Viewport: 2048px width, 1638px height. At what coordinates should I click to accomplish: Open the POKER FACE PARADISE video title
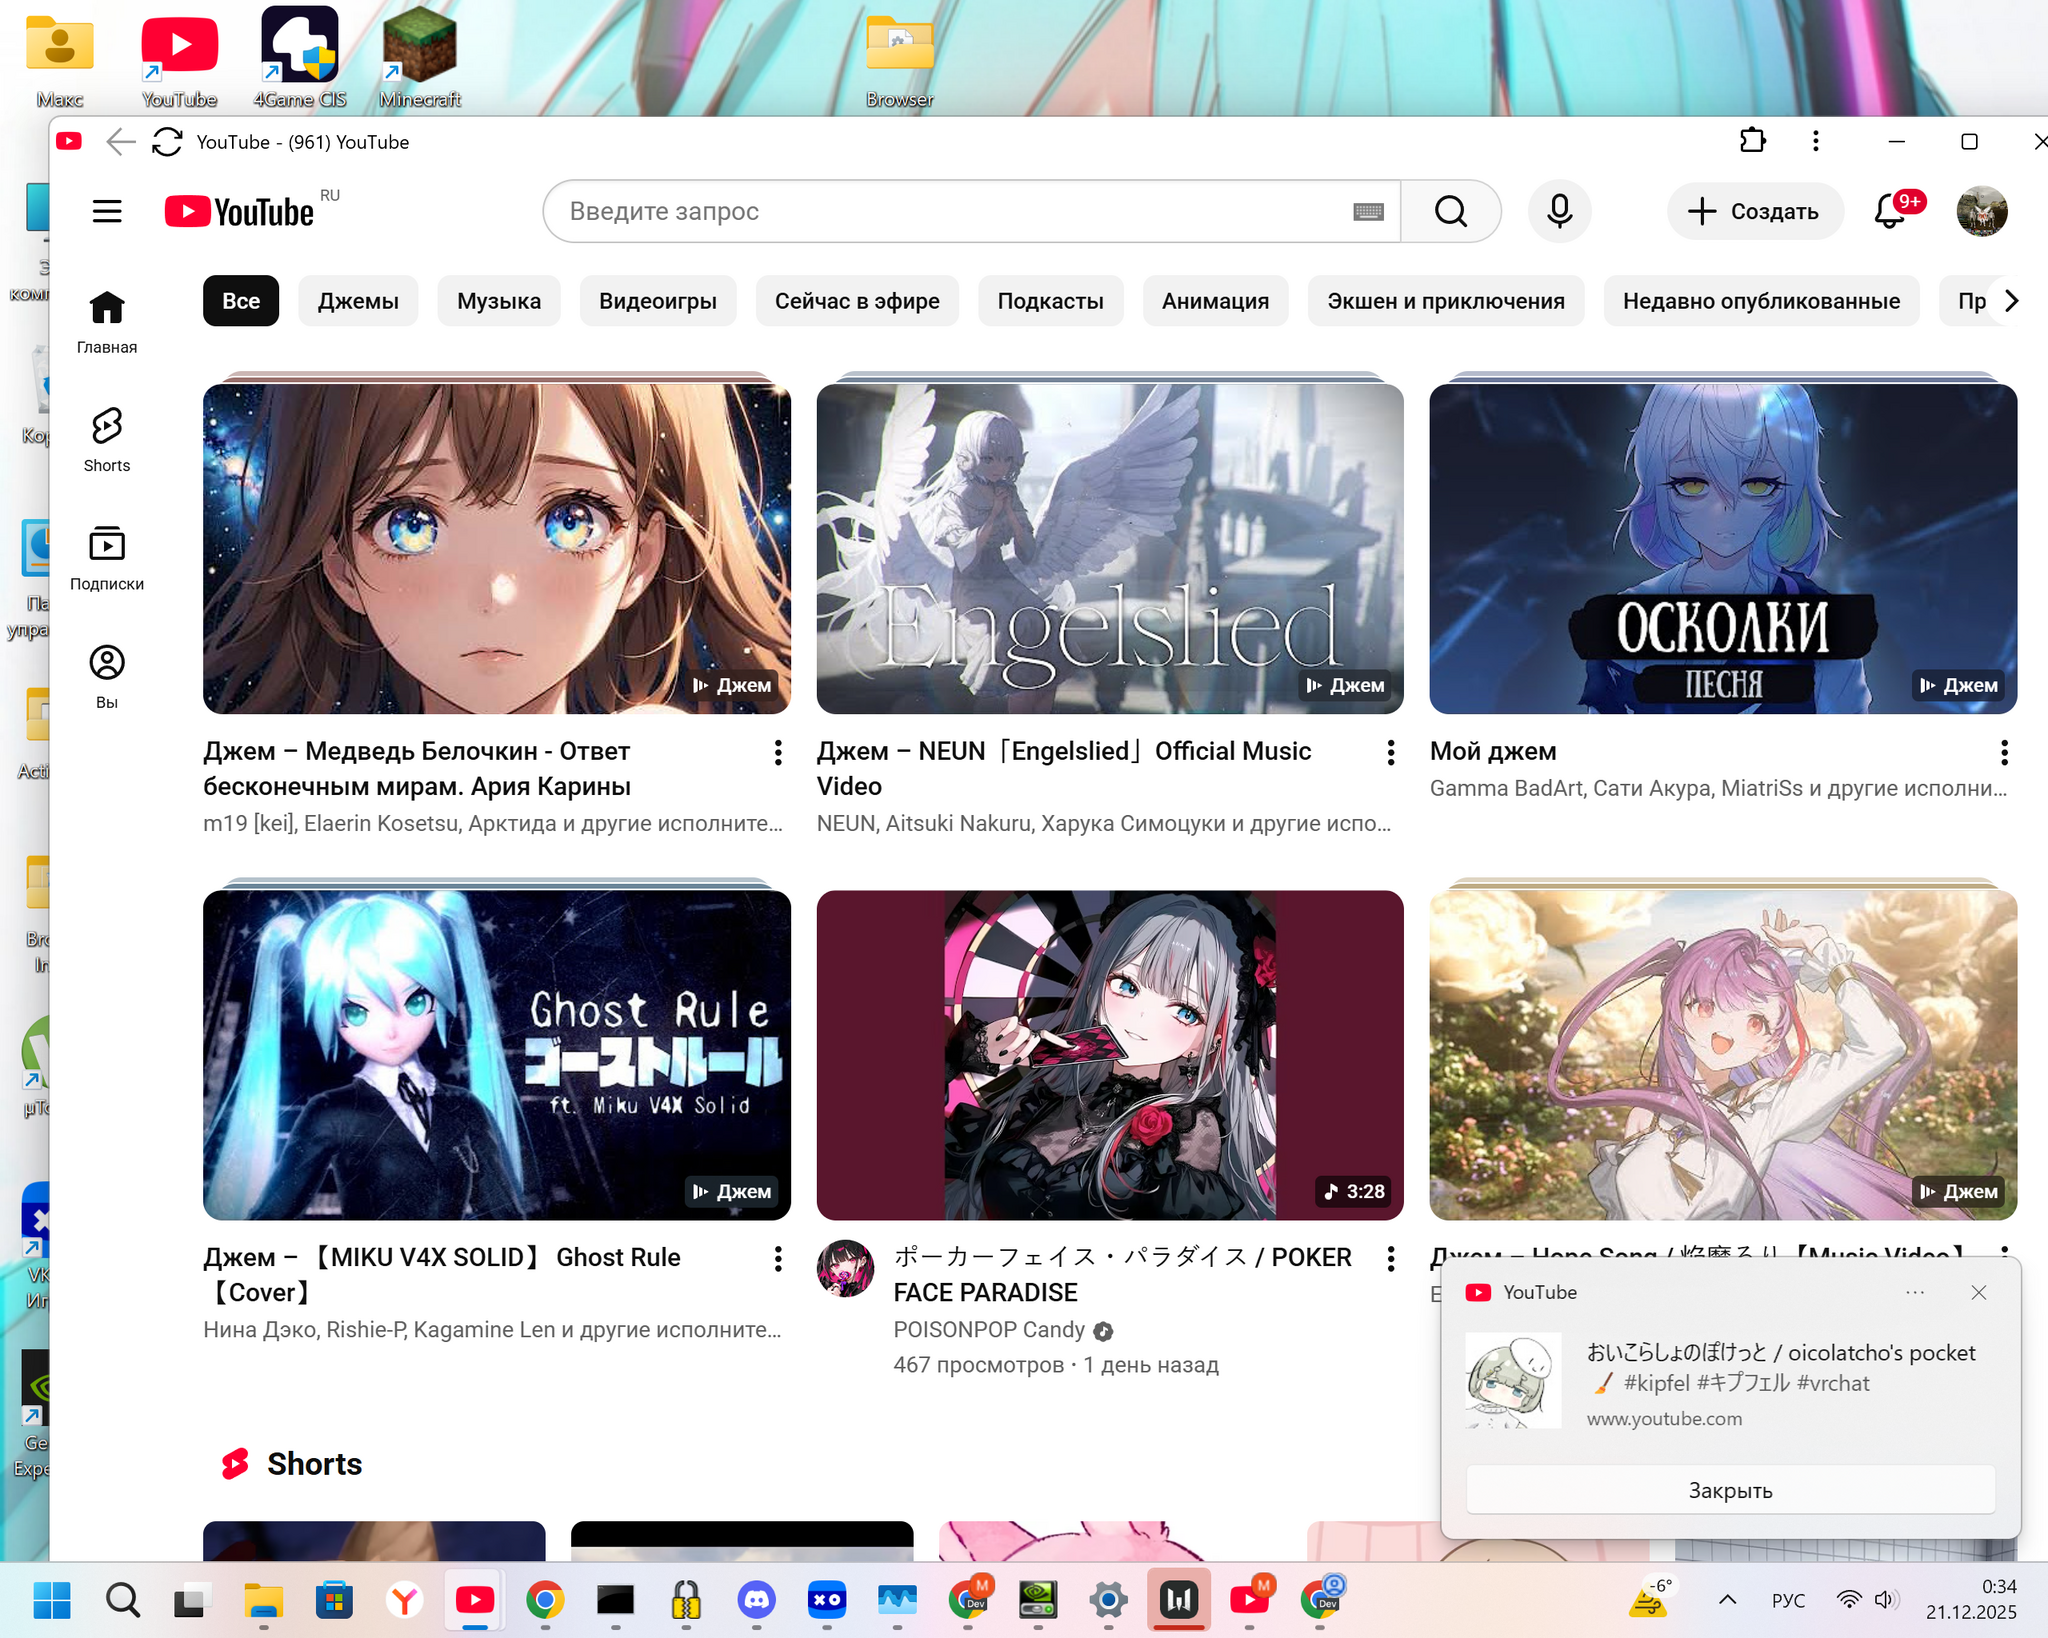1122,1275
